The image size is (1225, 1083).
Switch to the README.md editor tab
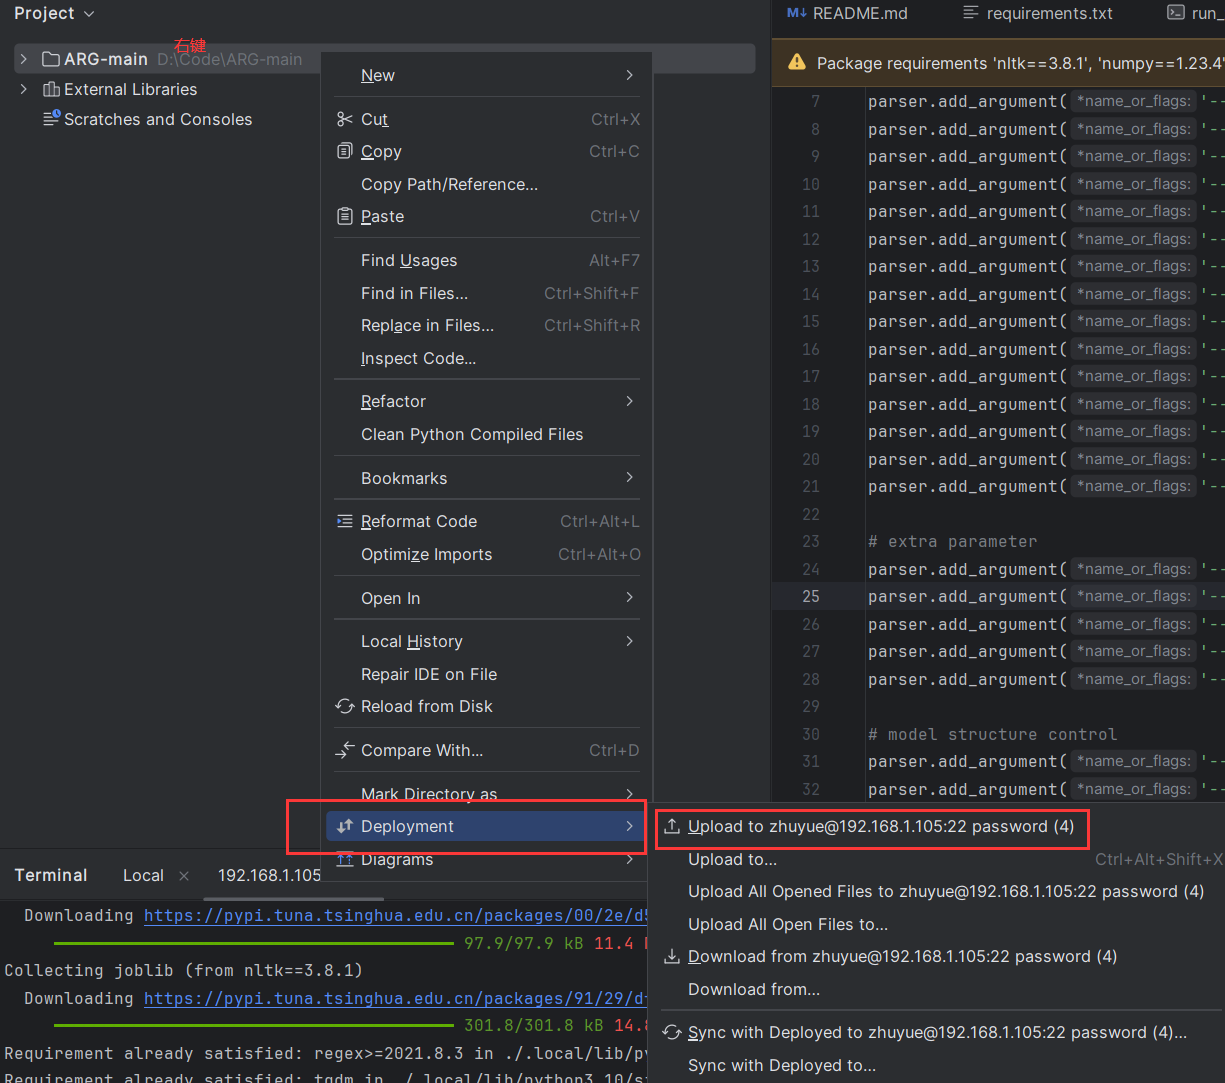848,13
